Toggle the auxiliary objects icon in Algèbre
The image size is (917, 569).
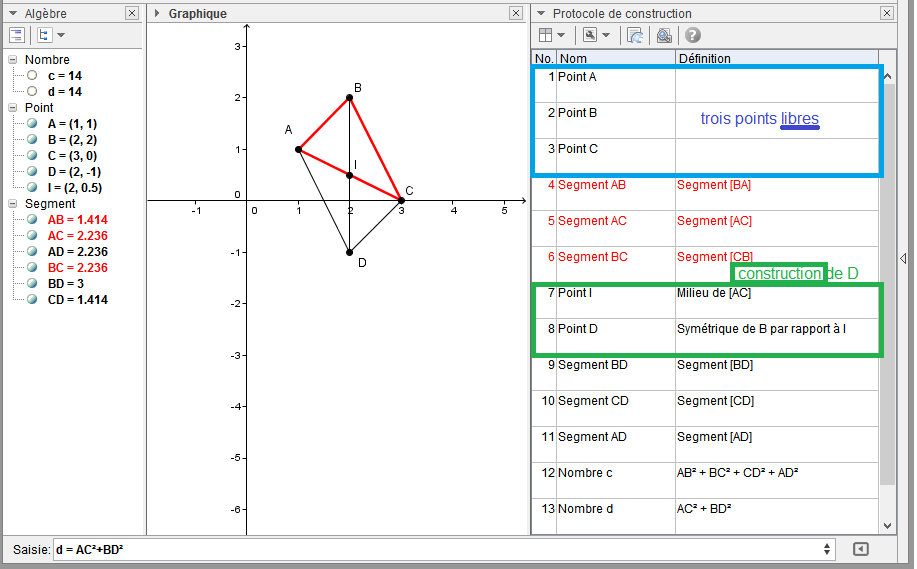[17, 35]
